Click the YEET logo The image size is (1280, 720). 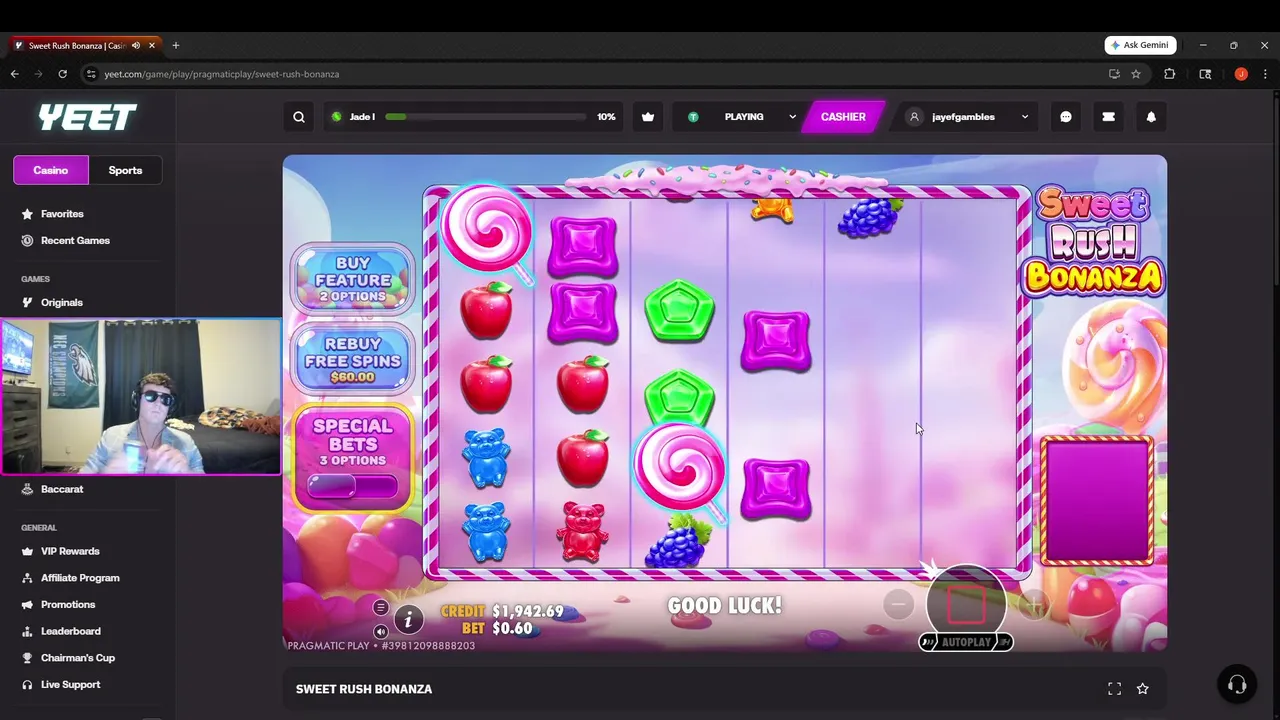[x=87, y=118]
